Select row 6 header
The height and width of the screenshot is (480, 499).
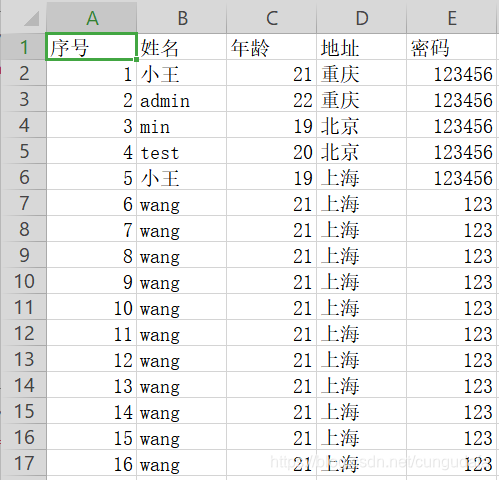(x=23, y=177)
